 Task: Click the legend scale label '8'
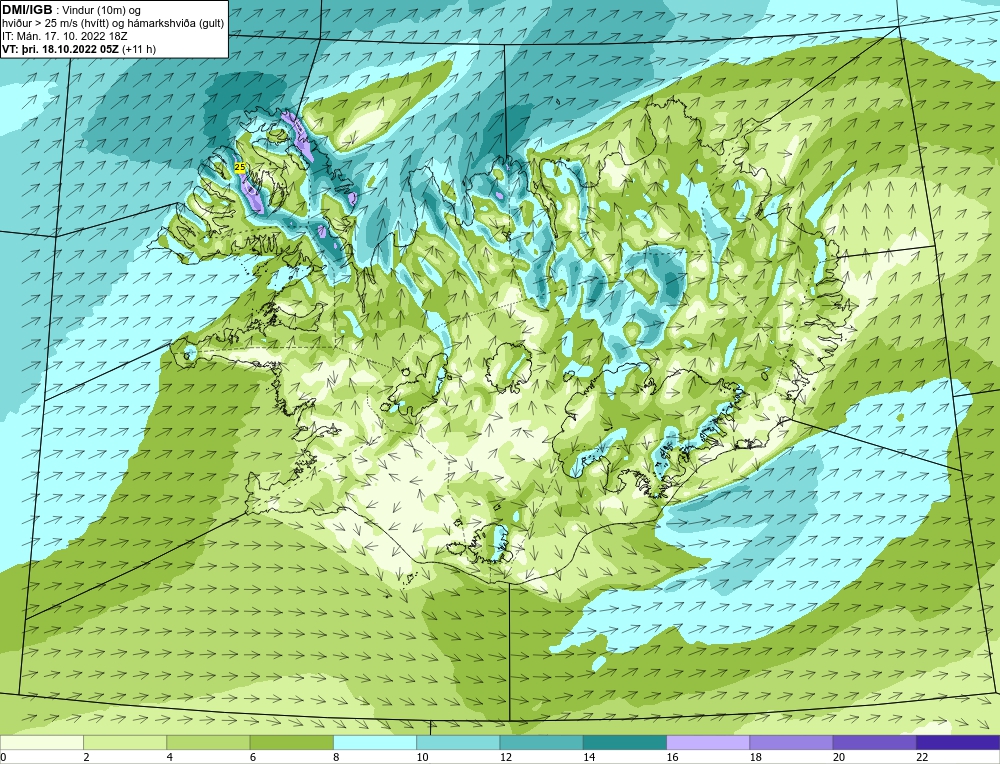point(336,757)
